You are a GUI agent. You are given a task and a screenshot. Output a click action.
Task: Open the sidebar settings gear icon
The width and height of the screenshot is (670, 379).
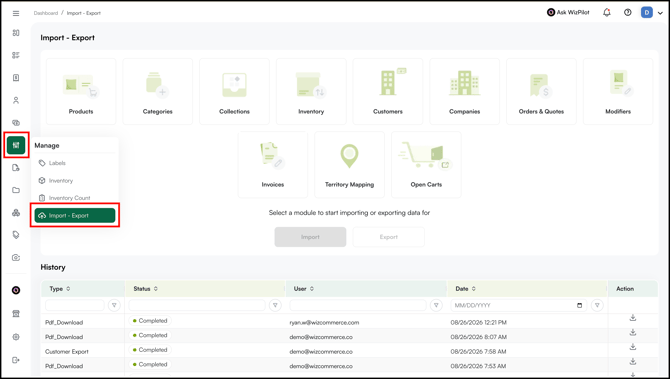pos(16,337)
